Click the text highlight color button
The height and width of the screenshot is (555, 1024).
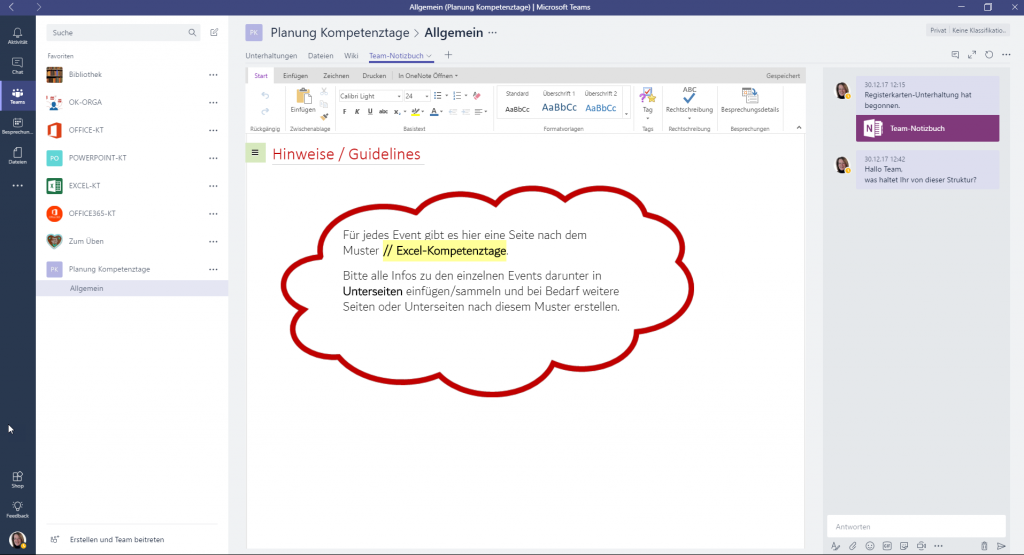[415, 112]
